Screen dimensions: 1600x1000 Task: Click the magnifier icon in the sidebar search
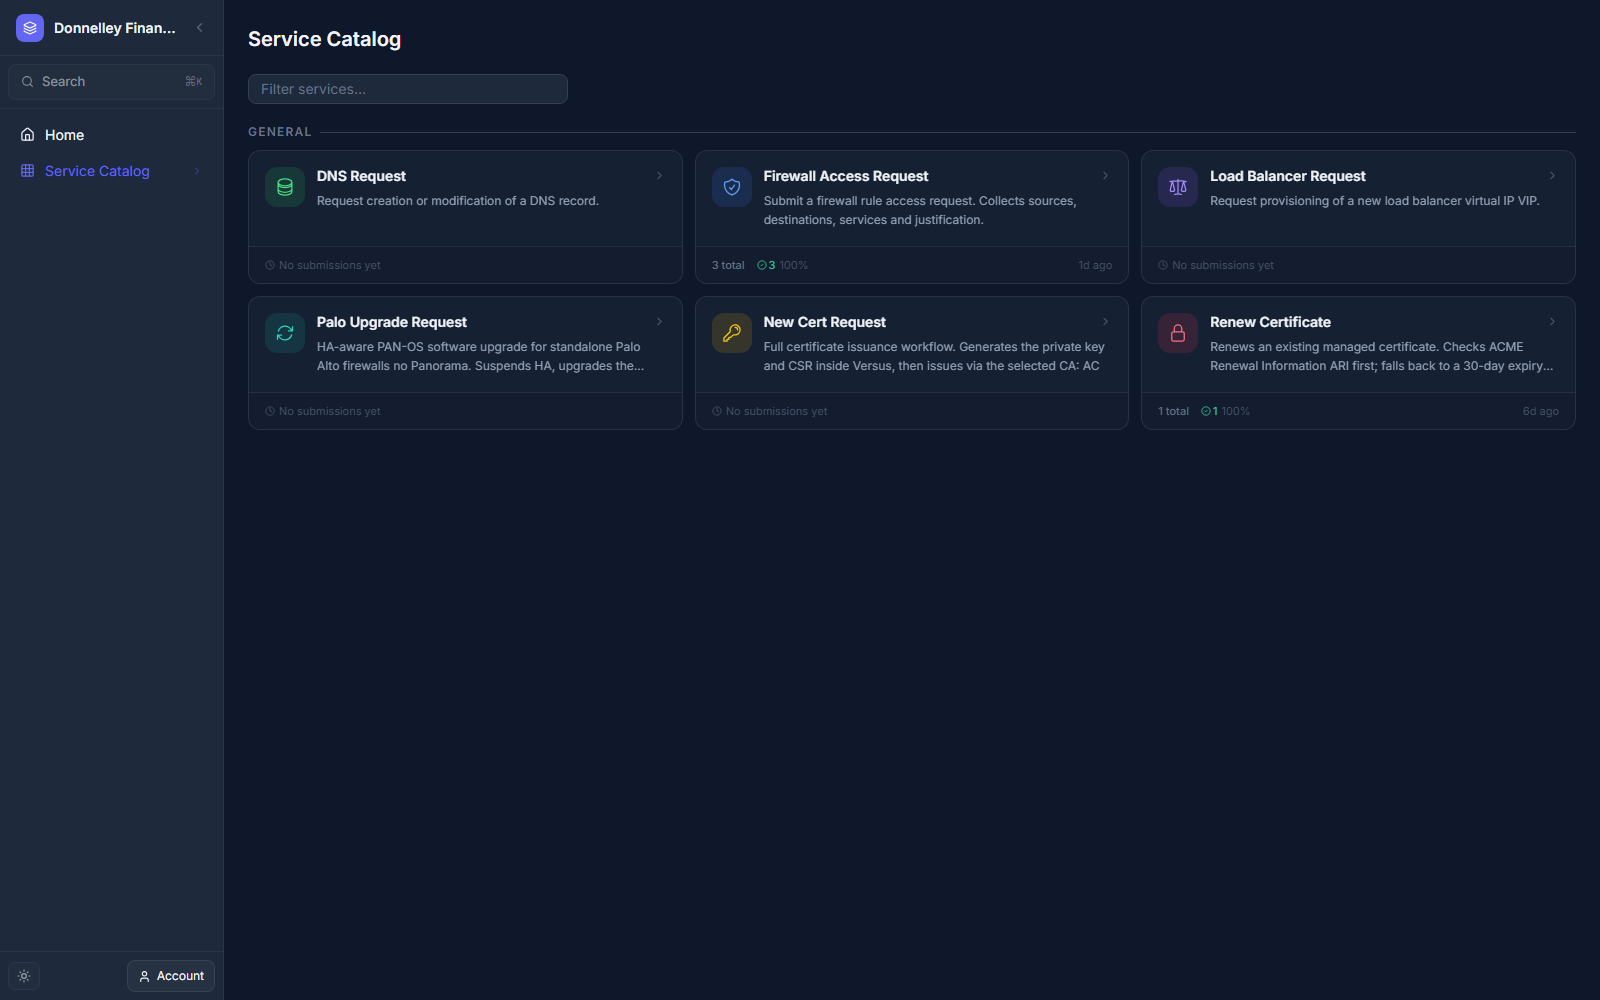pyautogui.click(x=28, y=82)
